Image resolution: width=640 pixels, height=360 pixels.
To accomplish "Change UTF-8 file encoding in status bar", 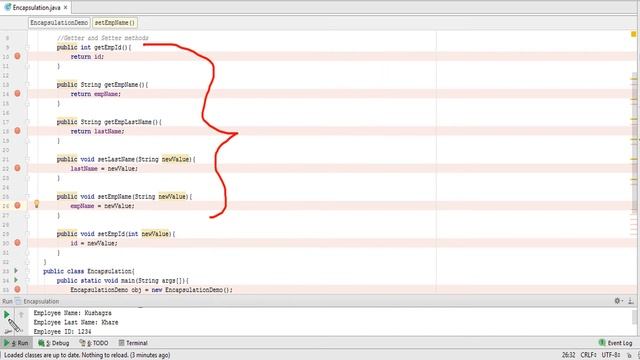I will 611,355.
